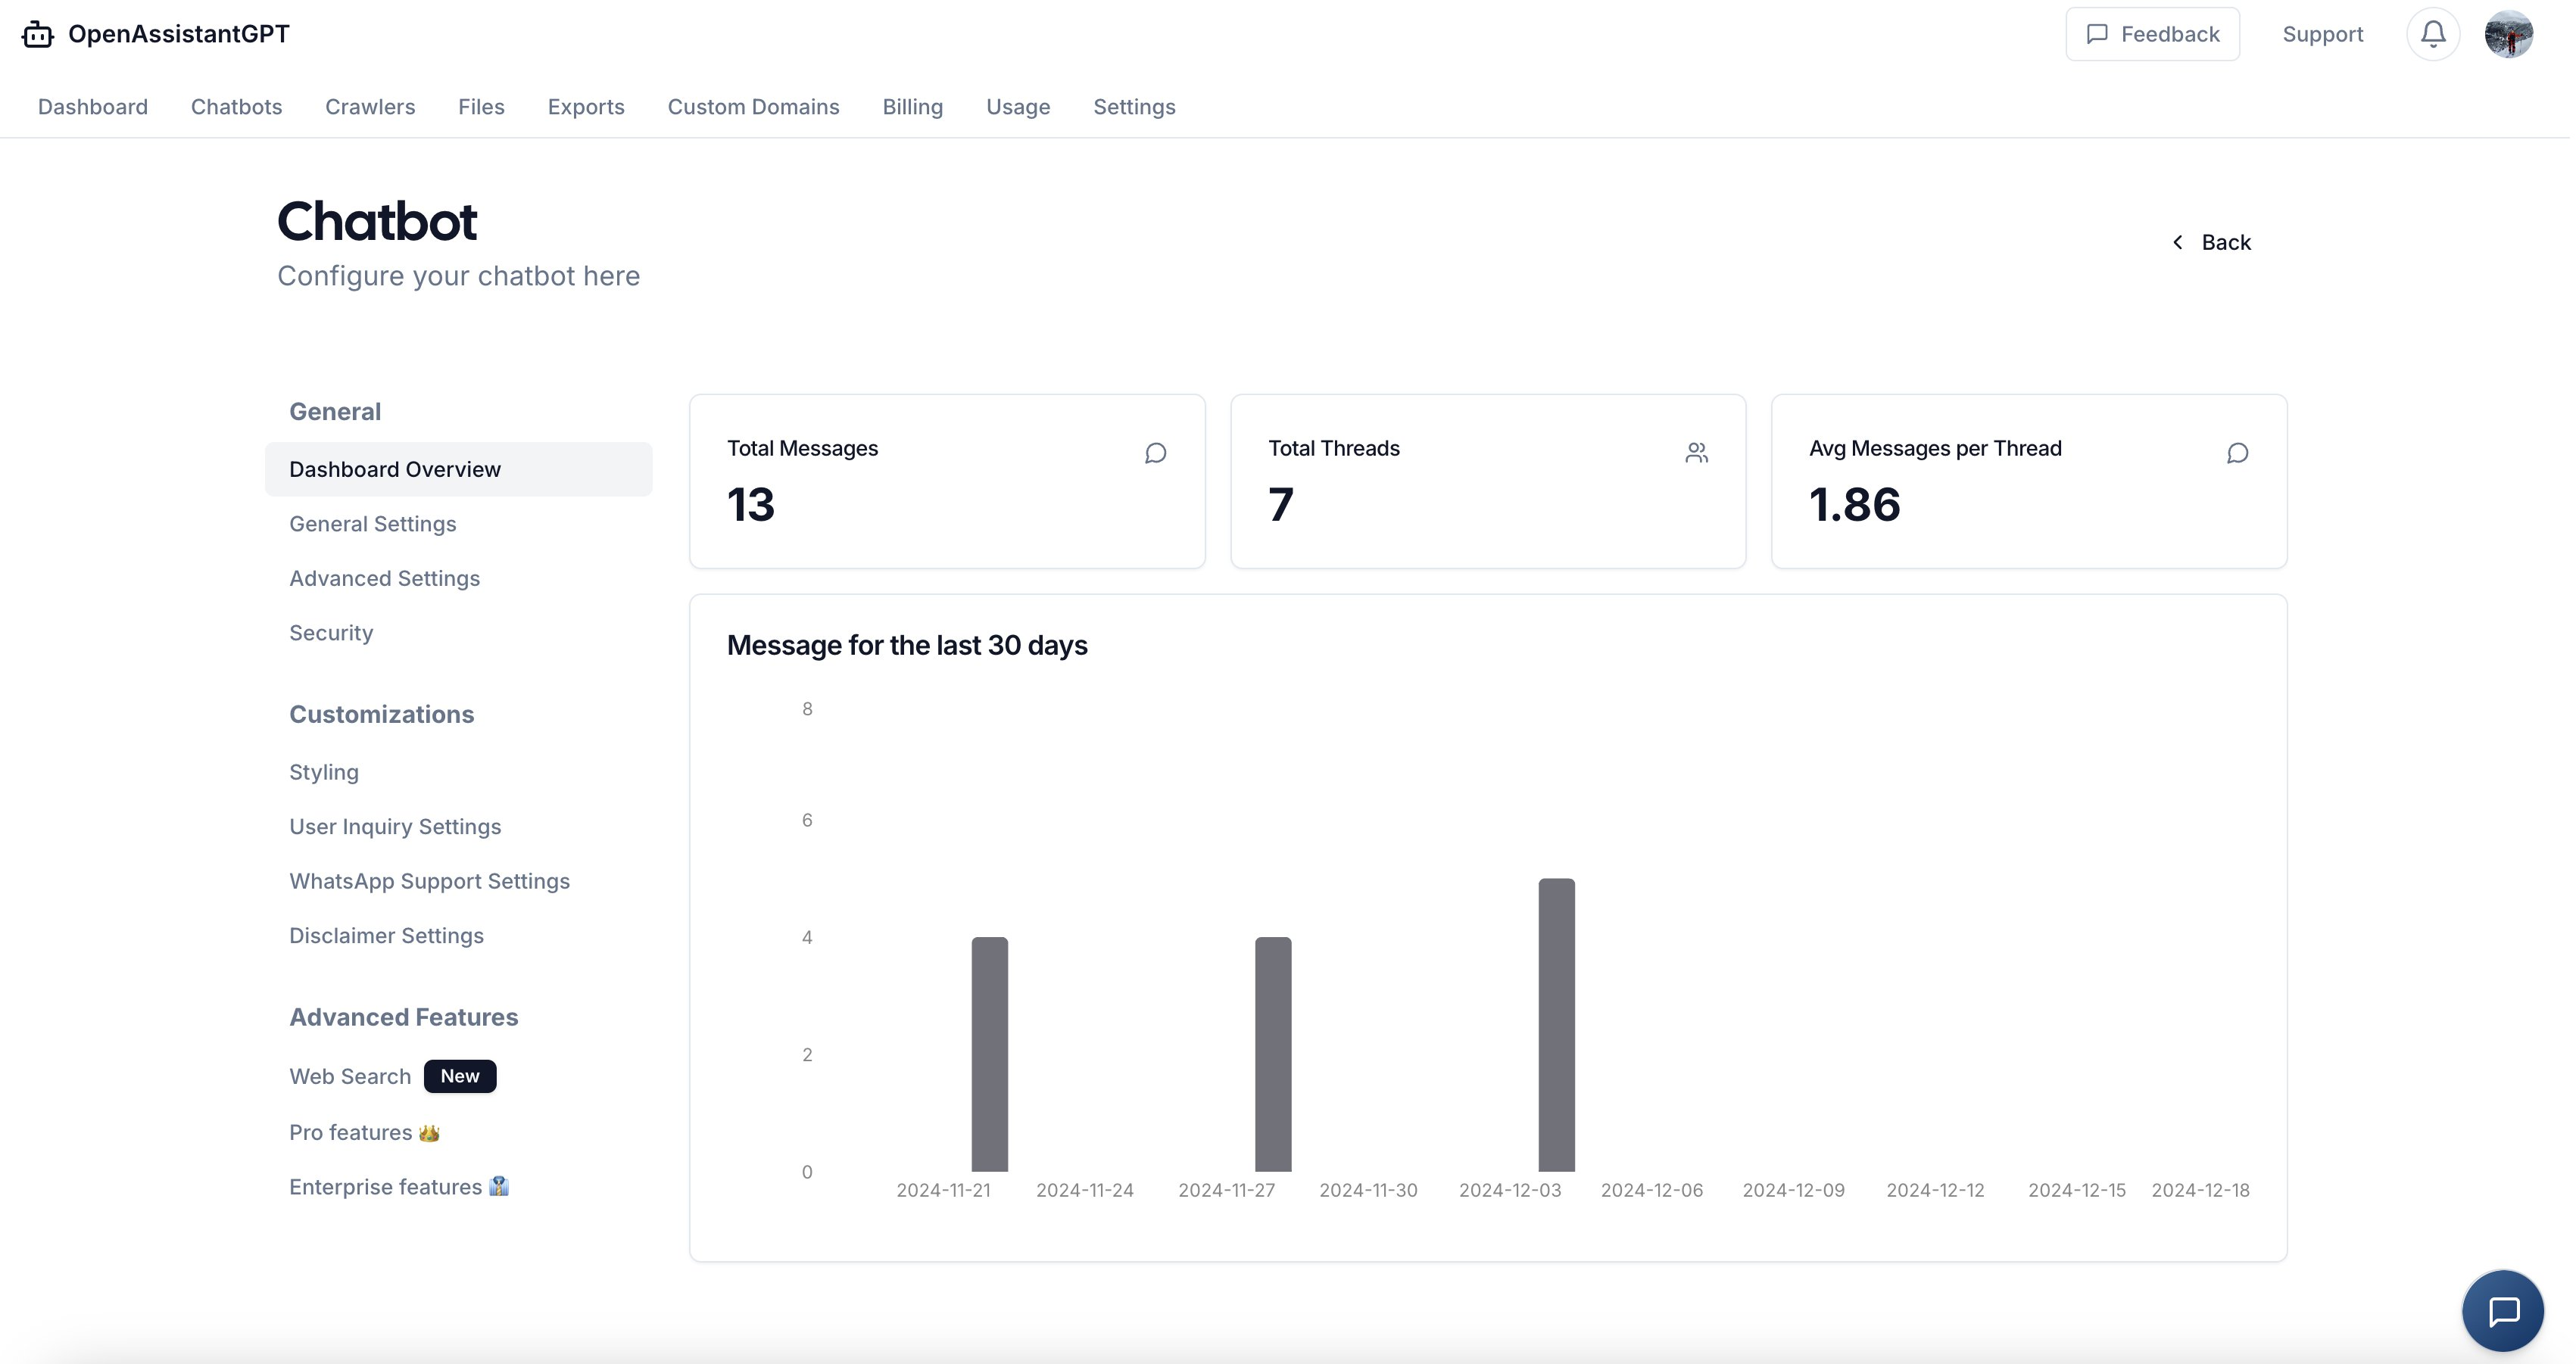Open Advanced Settings in the sidebar

[384, 578]
